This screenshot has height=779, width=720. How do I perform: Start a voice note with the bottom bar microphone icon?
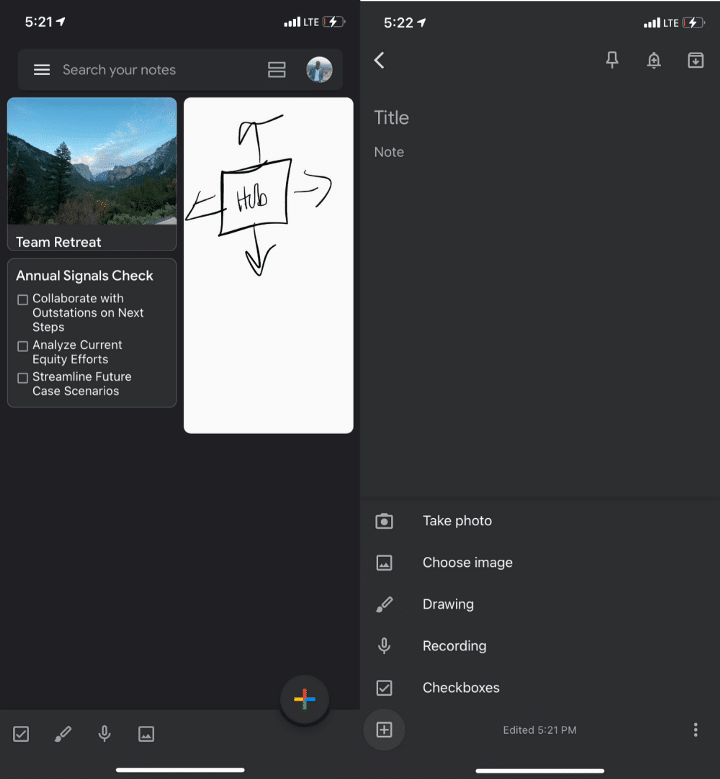[104, 734]
